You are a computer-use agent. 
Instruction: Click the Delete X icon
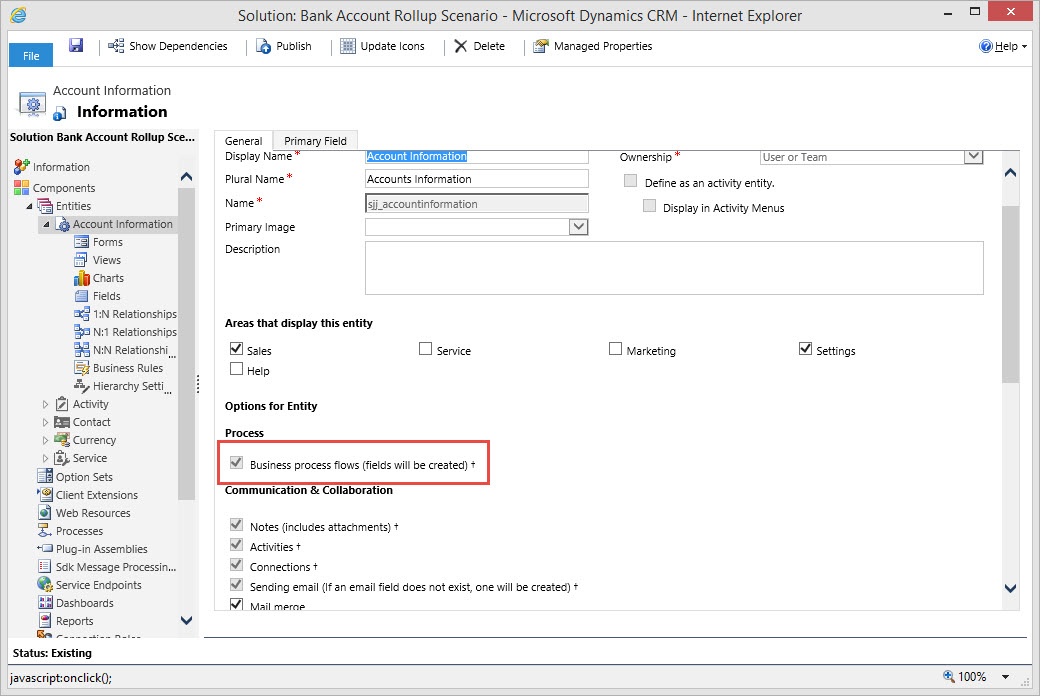pyautogui.click(x=460, y=46)
